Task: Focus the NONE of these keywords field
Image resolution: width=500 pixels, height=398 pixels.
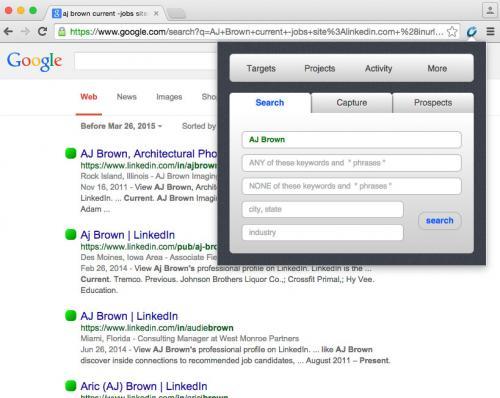Action: click(352, 186)
